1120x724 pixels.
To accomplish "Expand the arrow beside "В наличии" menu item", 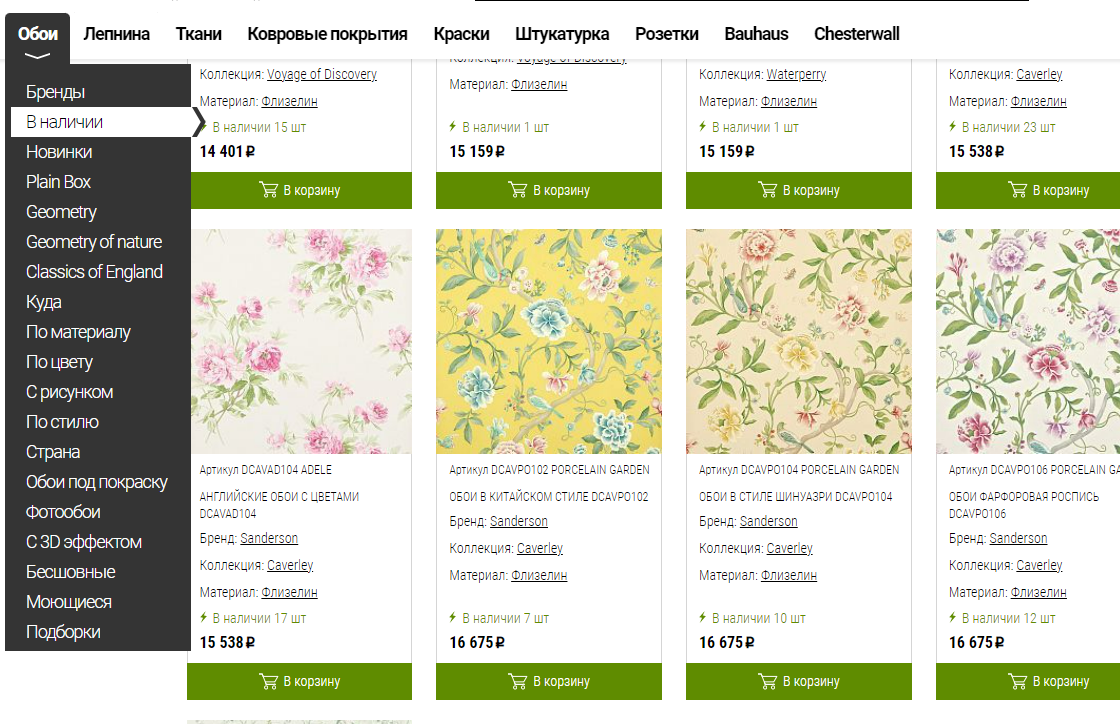I will 198,122.
